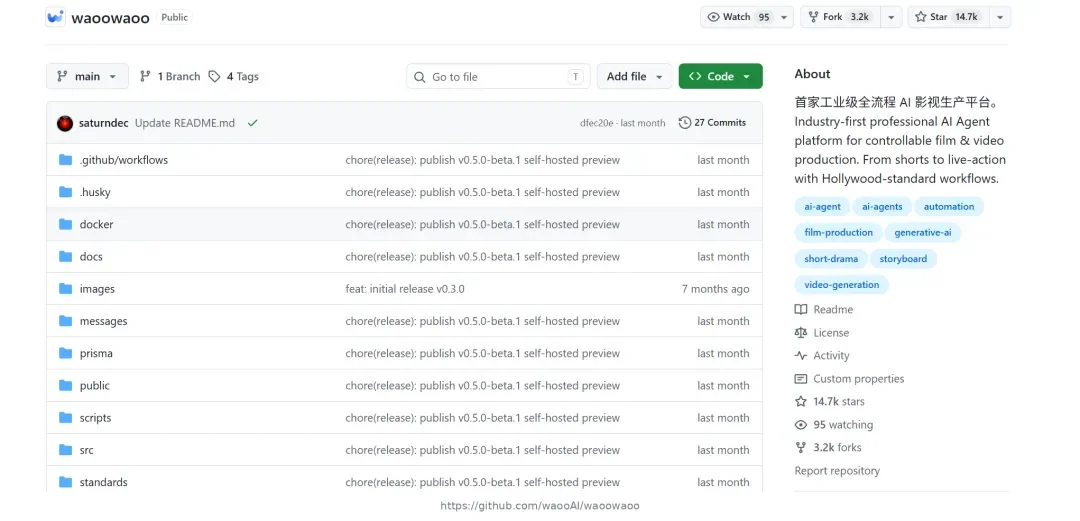Viewport: 1080px width, 521px height.
Task: Open the Update README.md commit message
Action: [185, 123]
